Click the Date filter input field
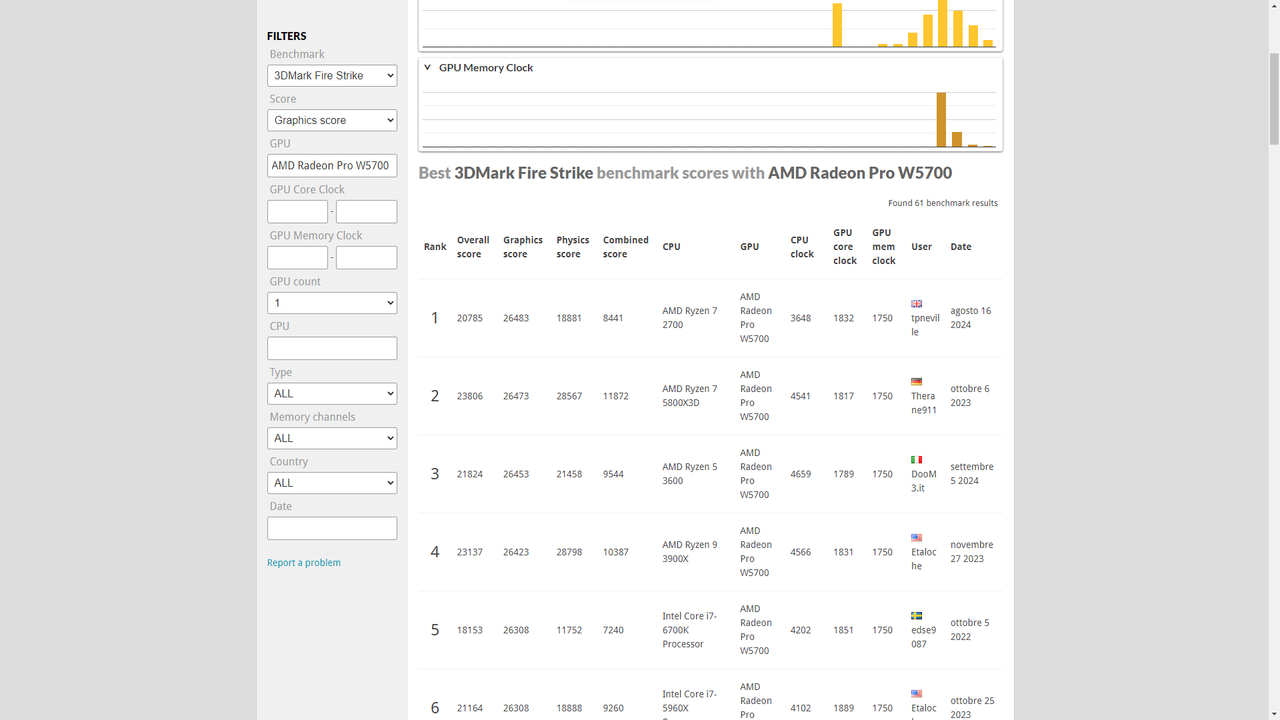This screenshot has height=720, width=1280. [332, 528]
